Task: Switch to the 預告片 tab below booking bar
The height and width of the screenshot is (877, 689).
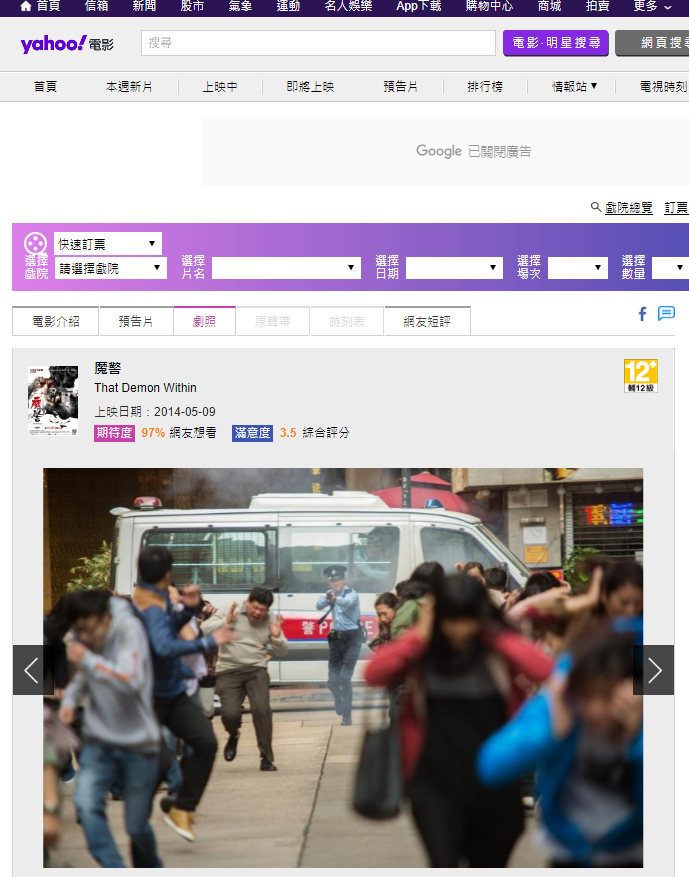Action: coord(136,321)
